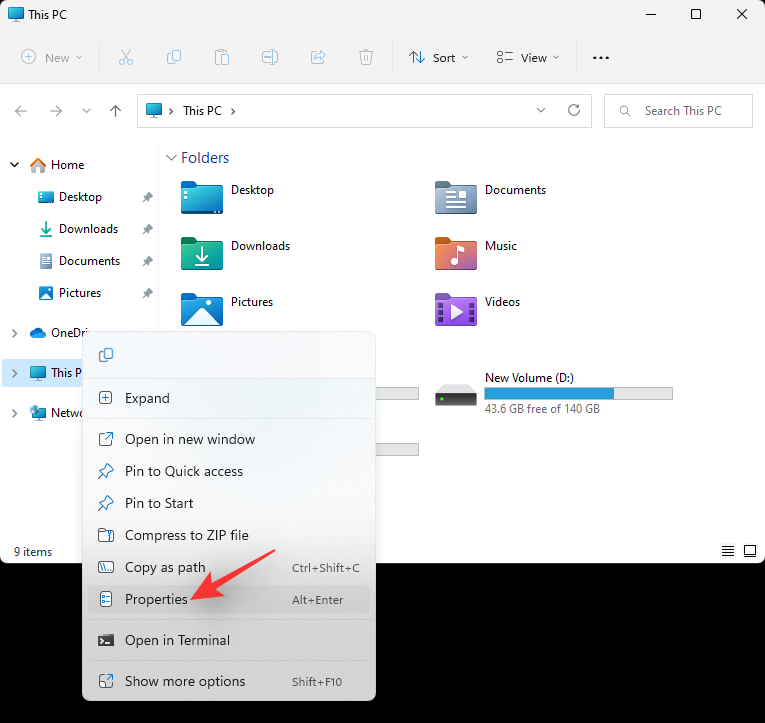The image size is (765, 723).
Task: Click the copy icon atop context menu
Action: tap(106, 355)
